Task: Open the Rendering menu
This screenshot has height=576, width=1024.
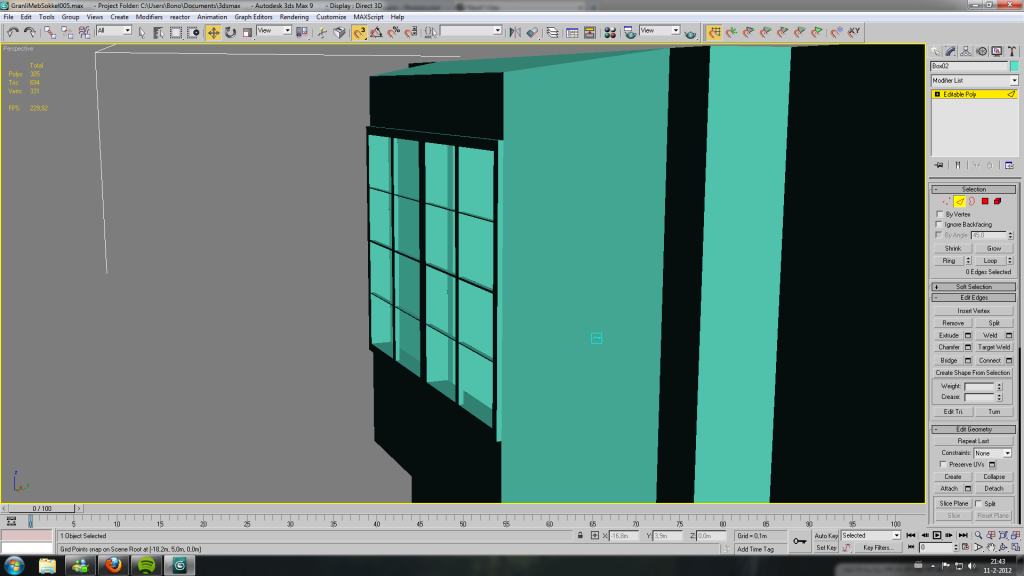Action: [x=294, y=17]
